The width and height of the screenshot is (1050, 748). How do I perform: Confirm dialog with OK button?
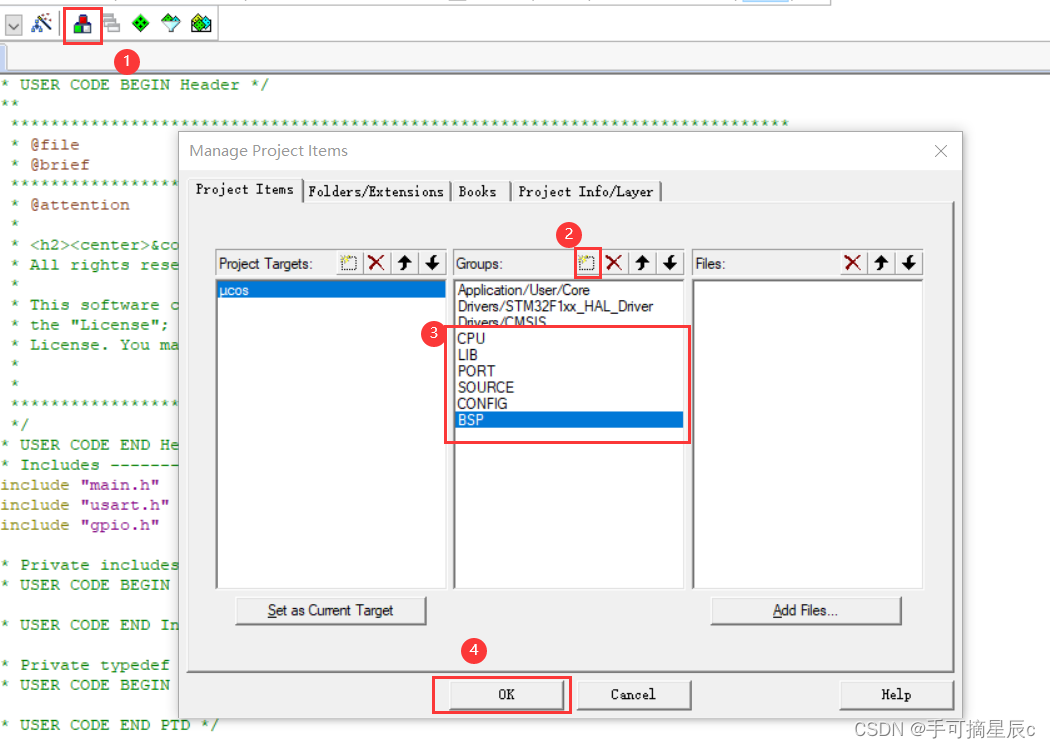coord(506,694)
